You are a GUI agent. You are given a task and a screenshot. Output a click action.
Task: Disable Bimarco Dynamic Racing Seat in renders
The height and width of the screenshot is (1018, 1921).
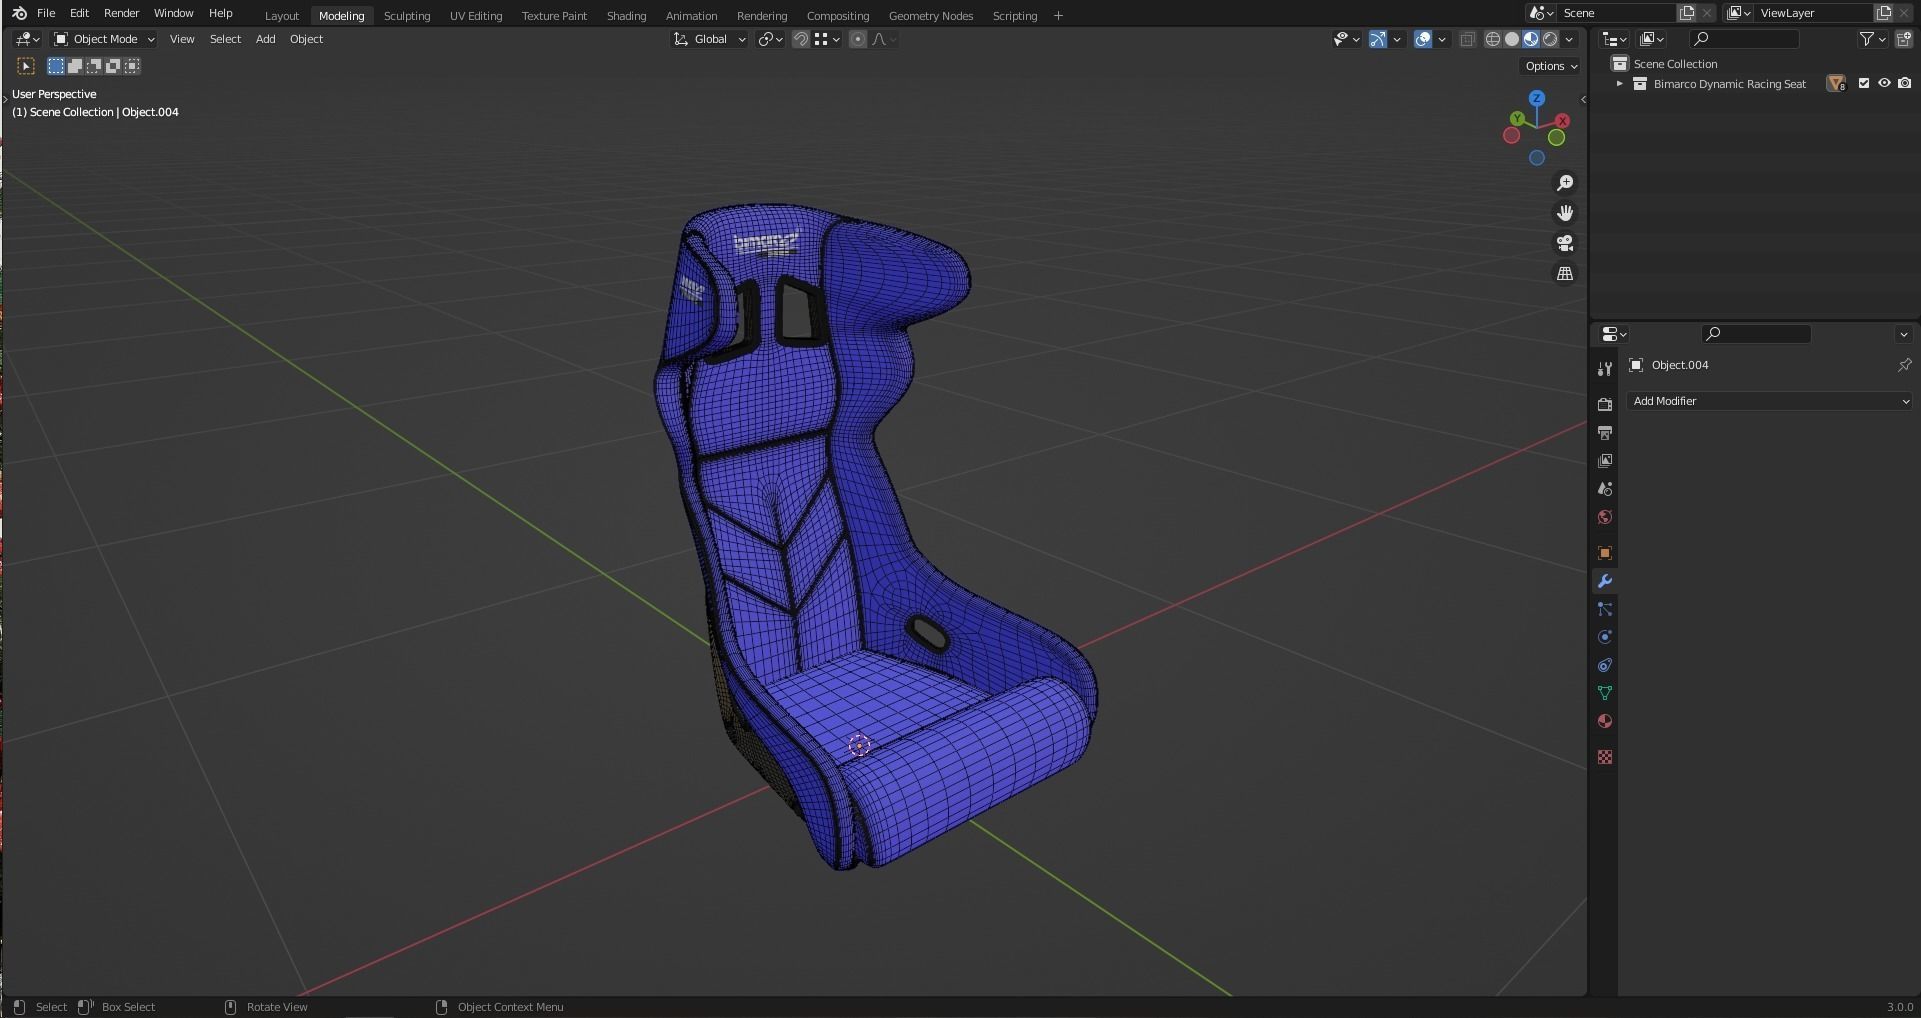[1905, 84]
